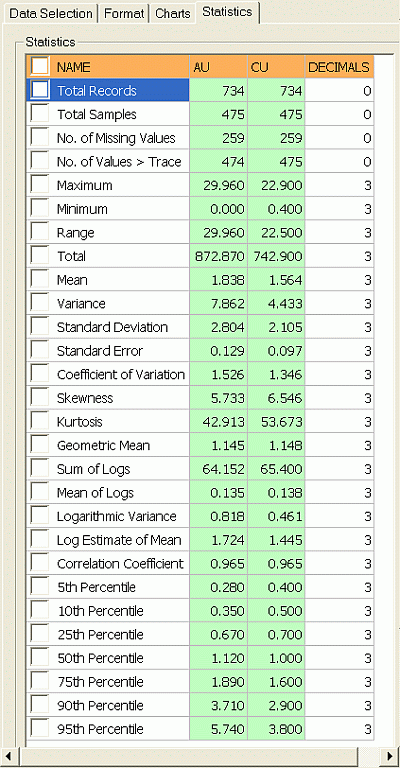Tick the Standard Deviation checkbox

pos(40,327)
